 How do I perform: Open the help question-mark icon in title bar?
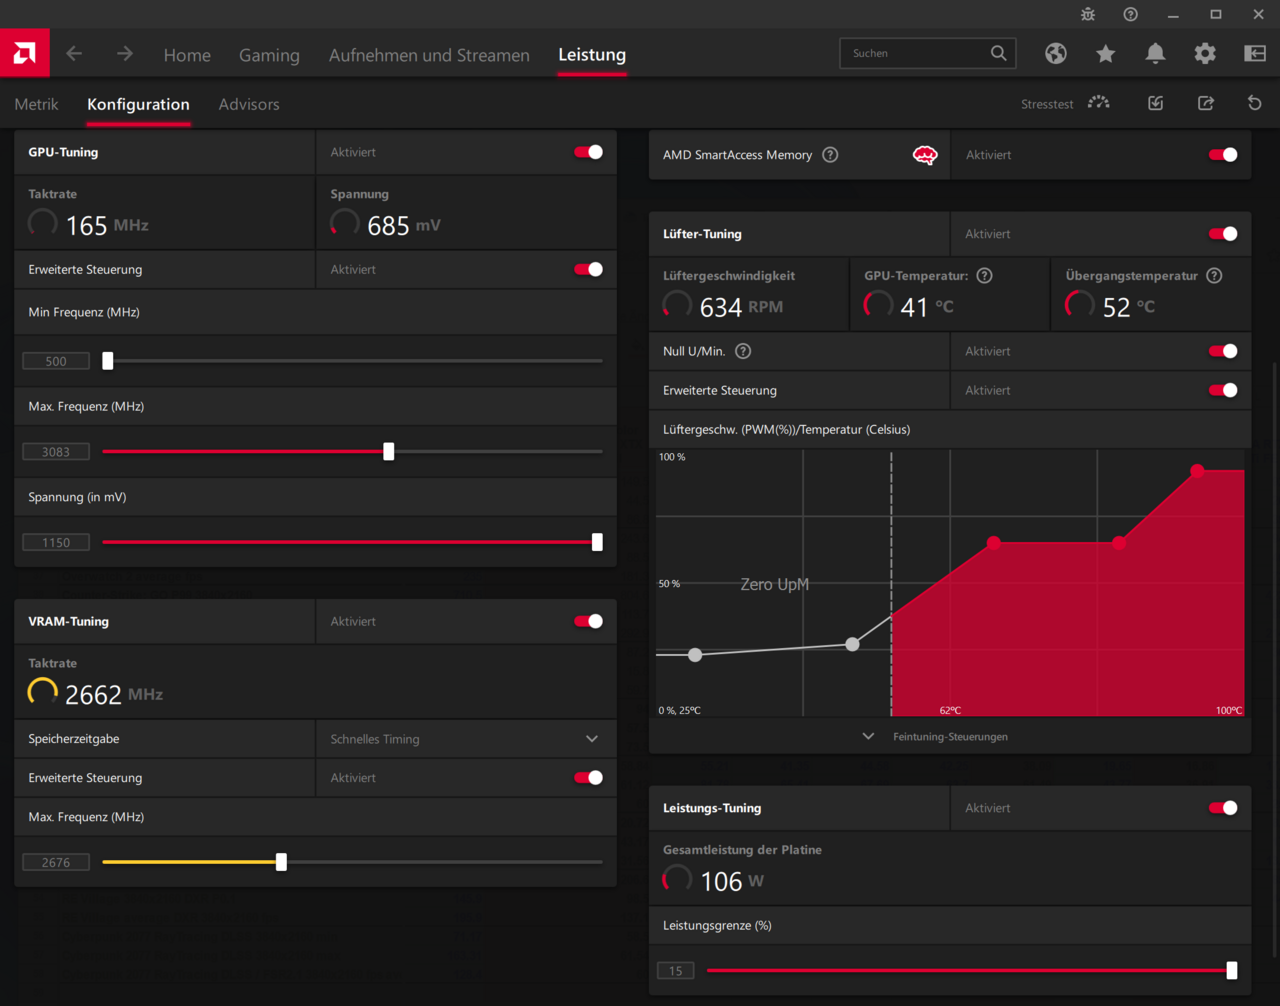coord(1131,14)
